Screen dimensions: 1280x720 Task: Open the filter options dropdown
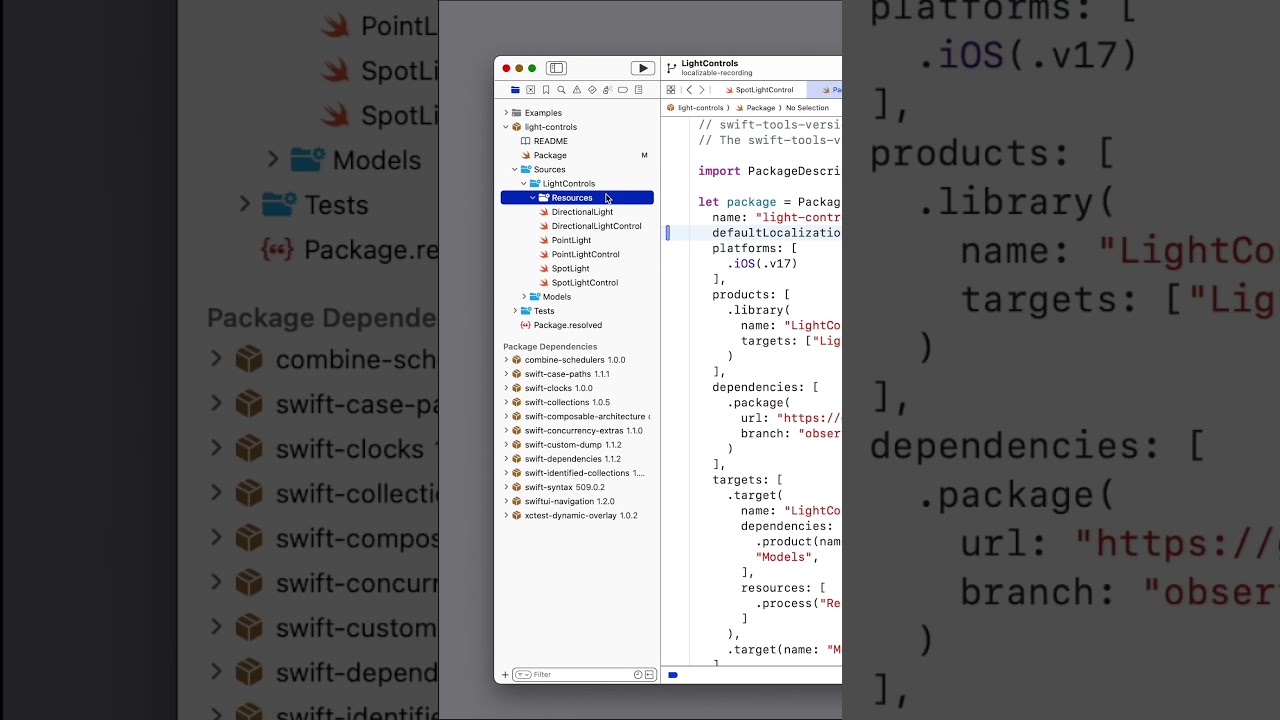click(x=522, y=675)
